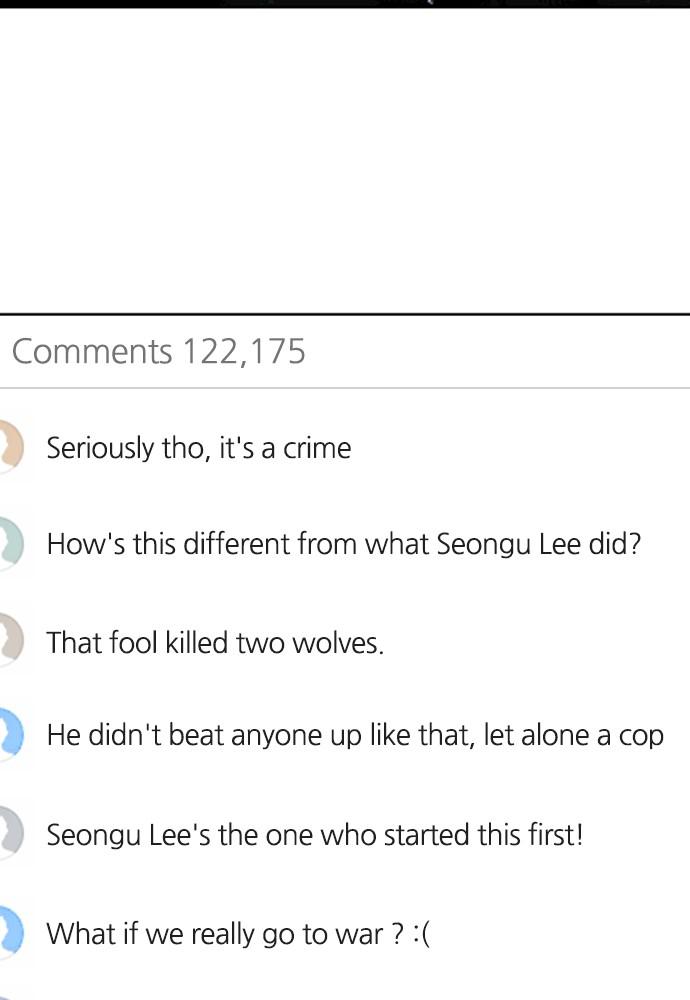Open profile avatar next to "How's this different" comment
This screenshot has height=1000, width=690.
coord(9,544)
